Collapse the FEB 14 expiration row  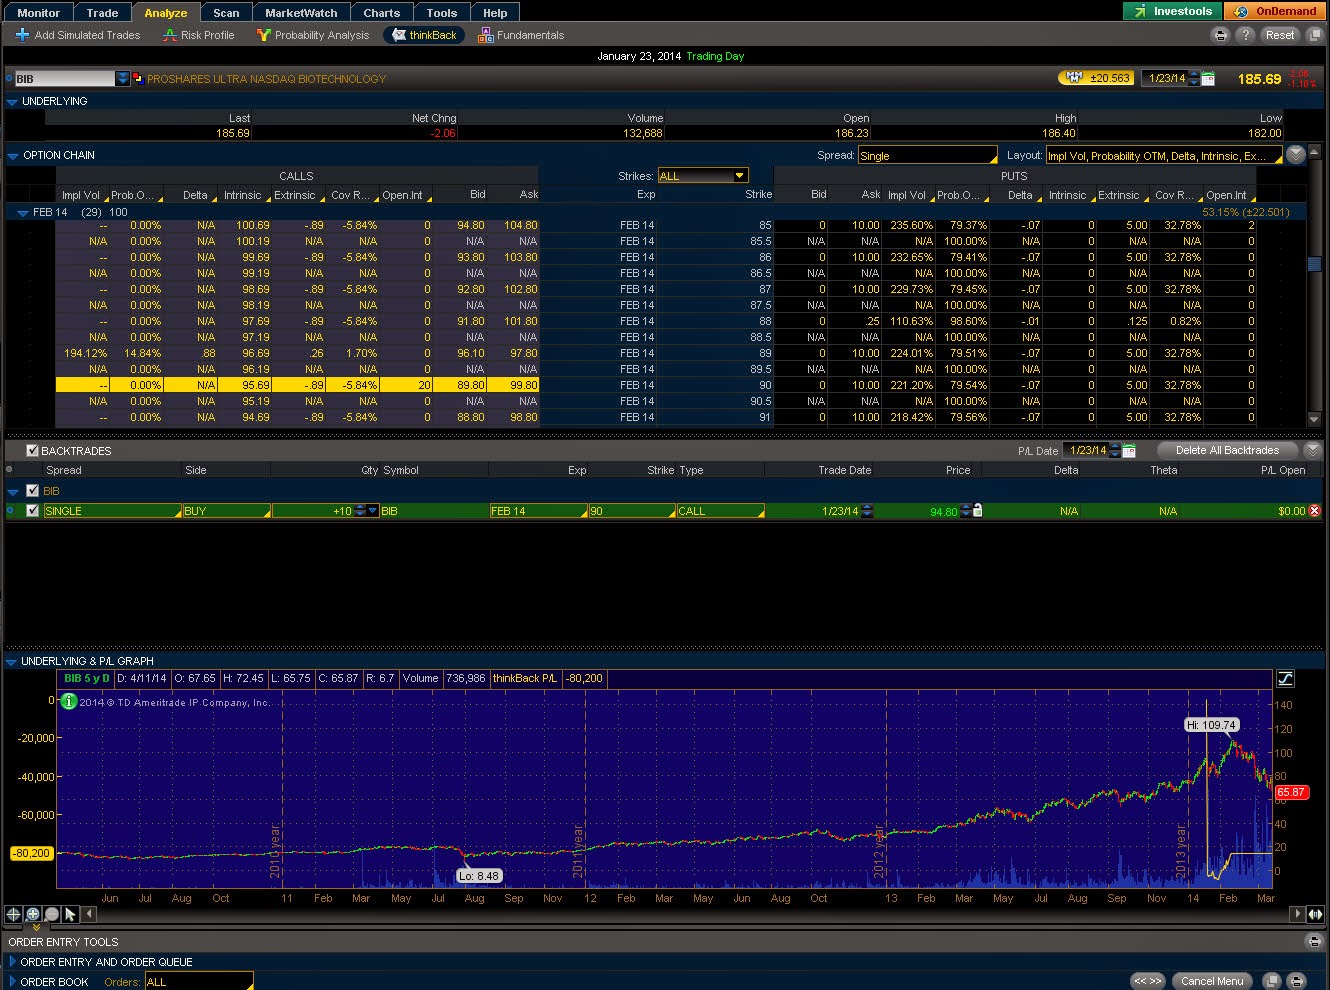click(23, 213)
